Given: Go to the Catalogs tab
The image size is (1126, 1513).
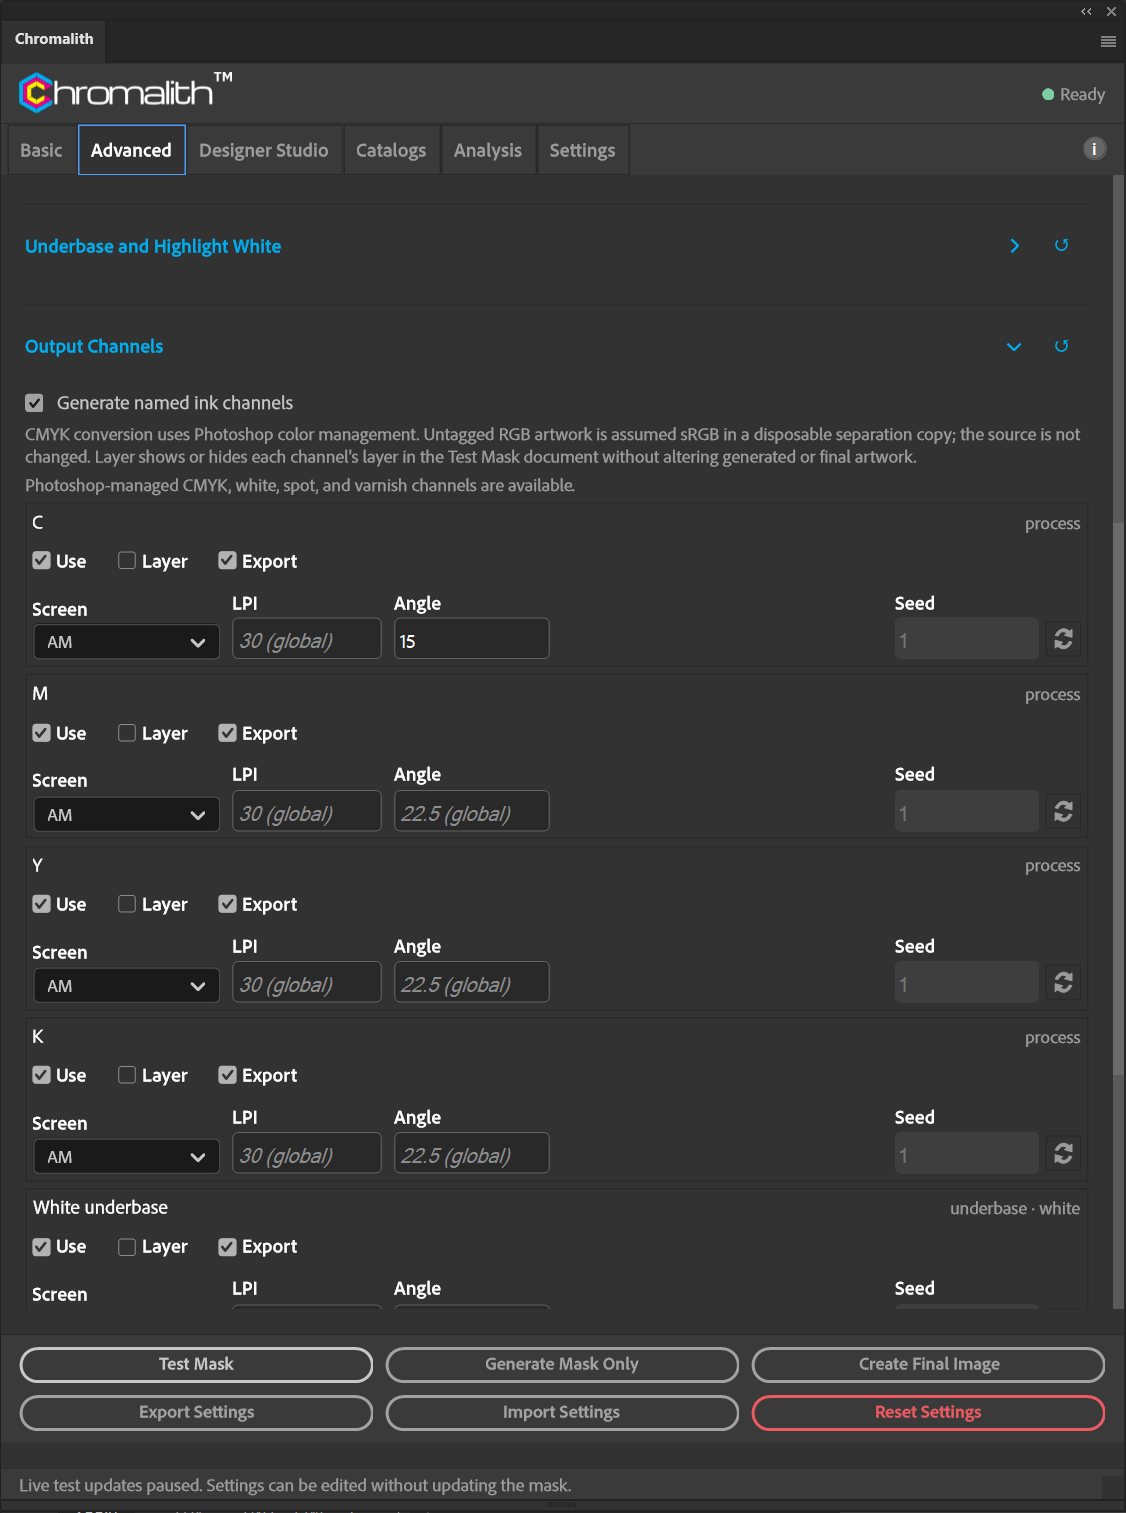Looking at the screenshot, I should point(391,150).
